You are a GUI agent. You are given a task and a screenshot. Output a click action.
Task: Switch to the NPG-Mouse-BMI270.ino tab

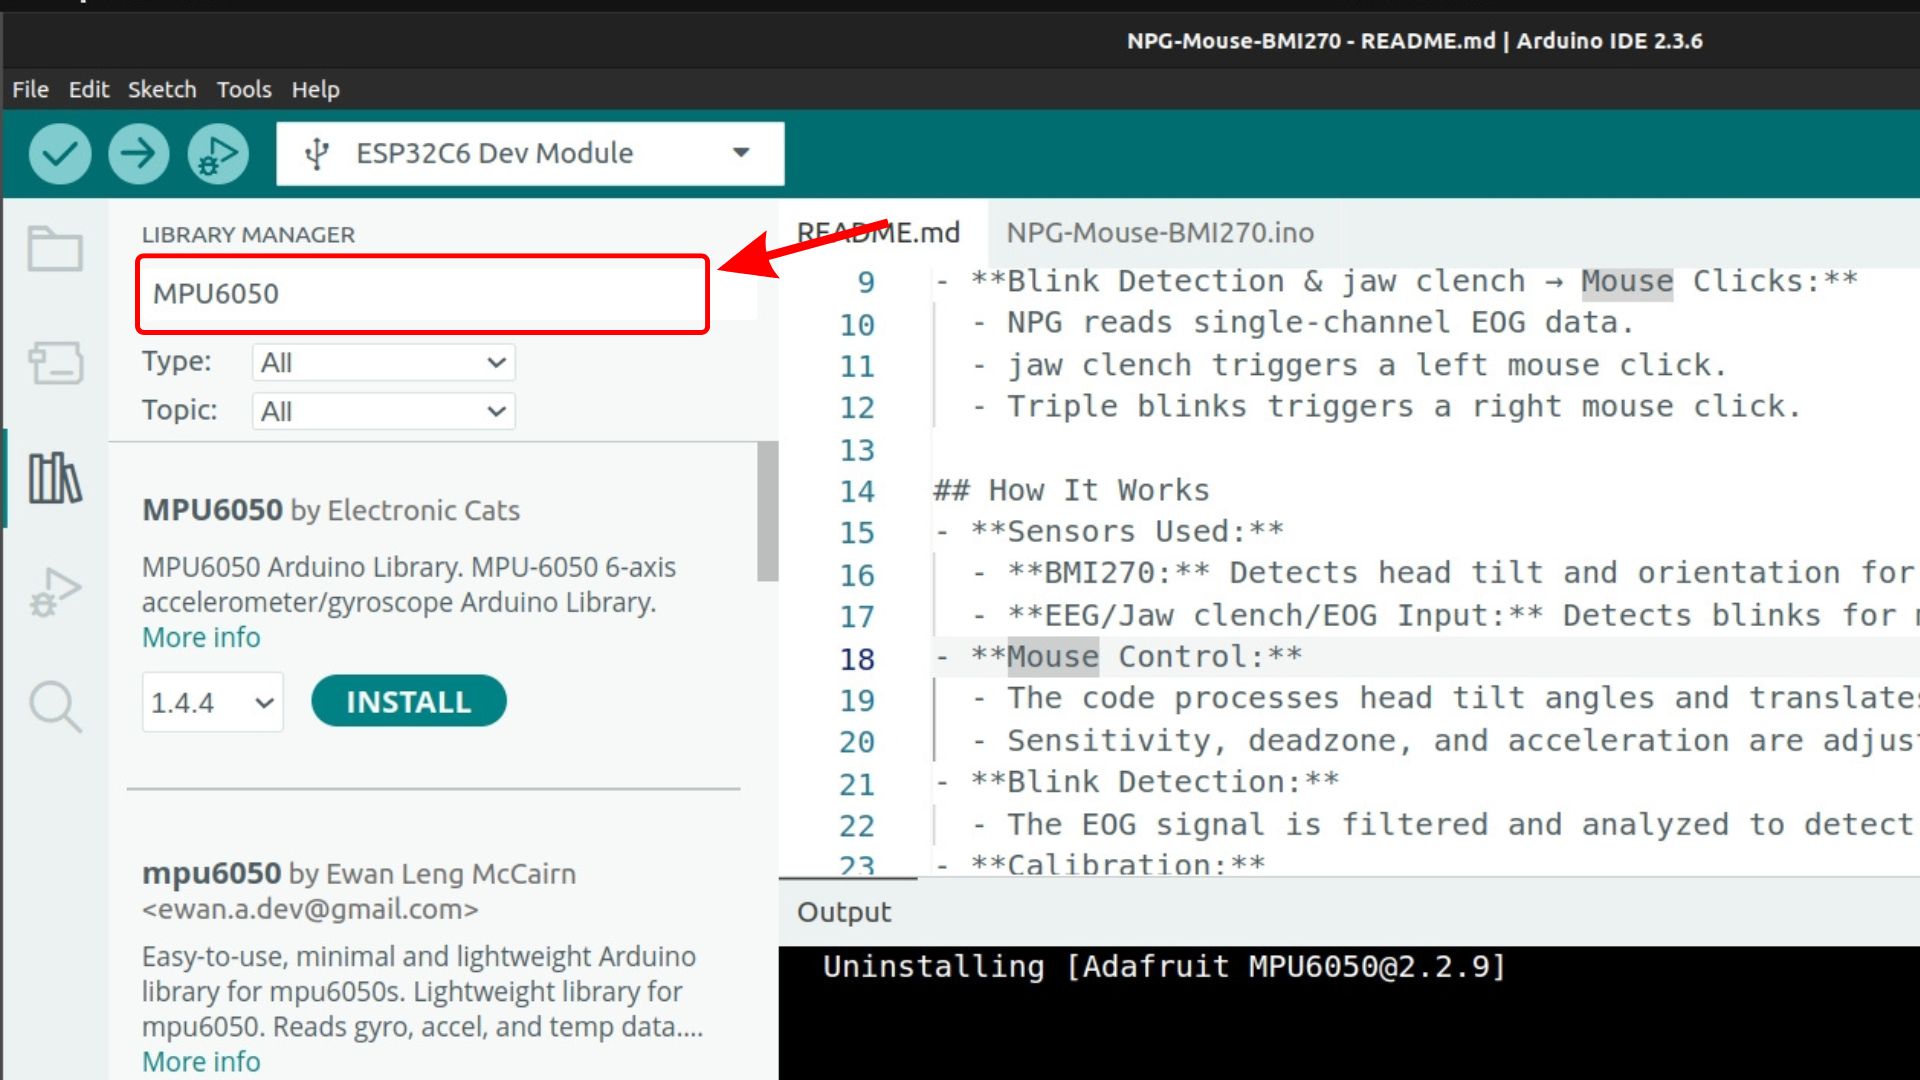(x=1160, y=233)
